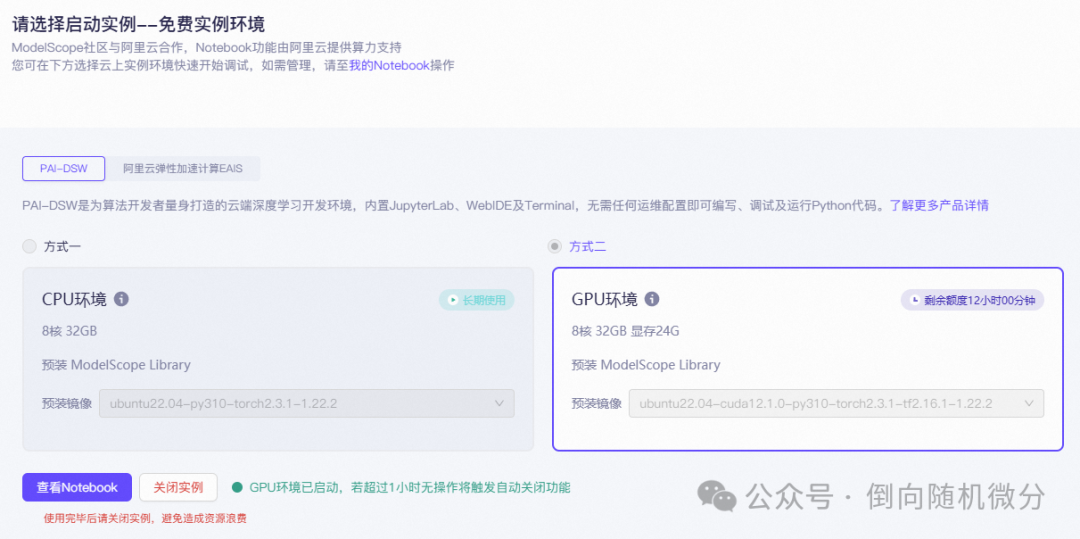Switch to the PAI-DSW tab
Viewport: 1080px width, 539px height.
click(63, 169)
